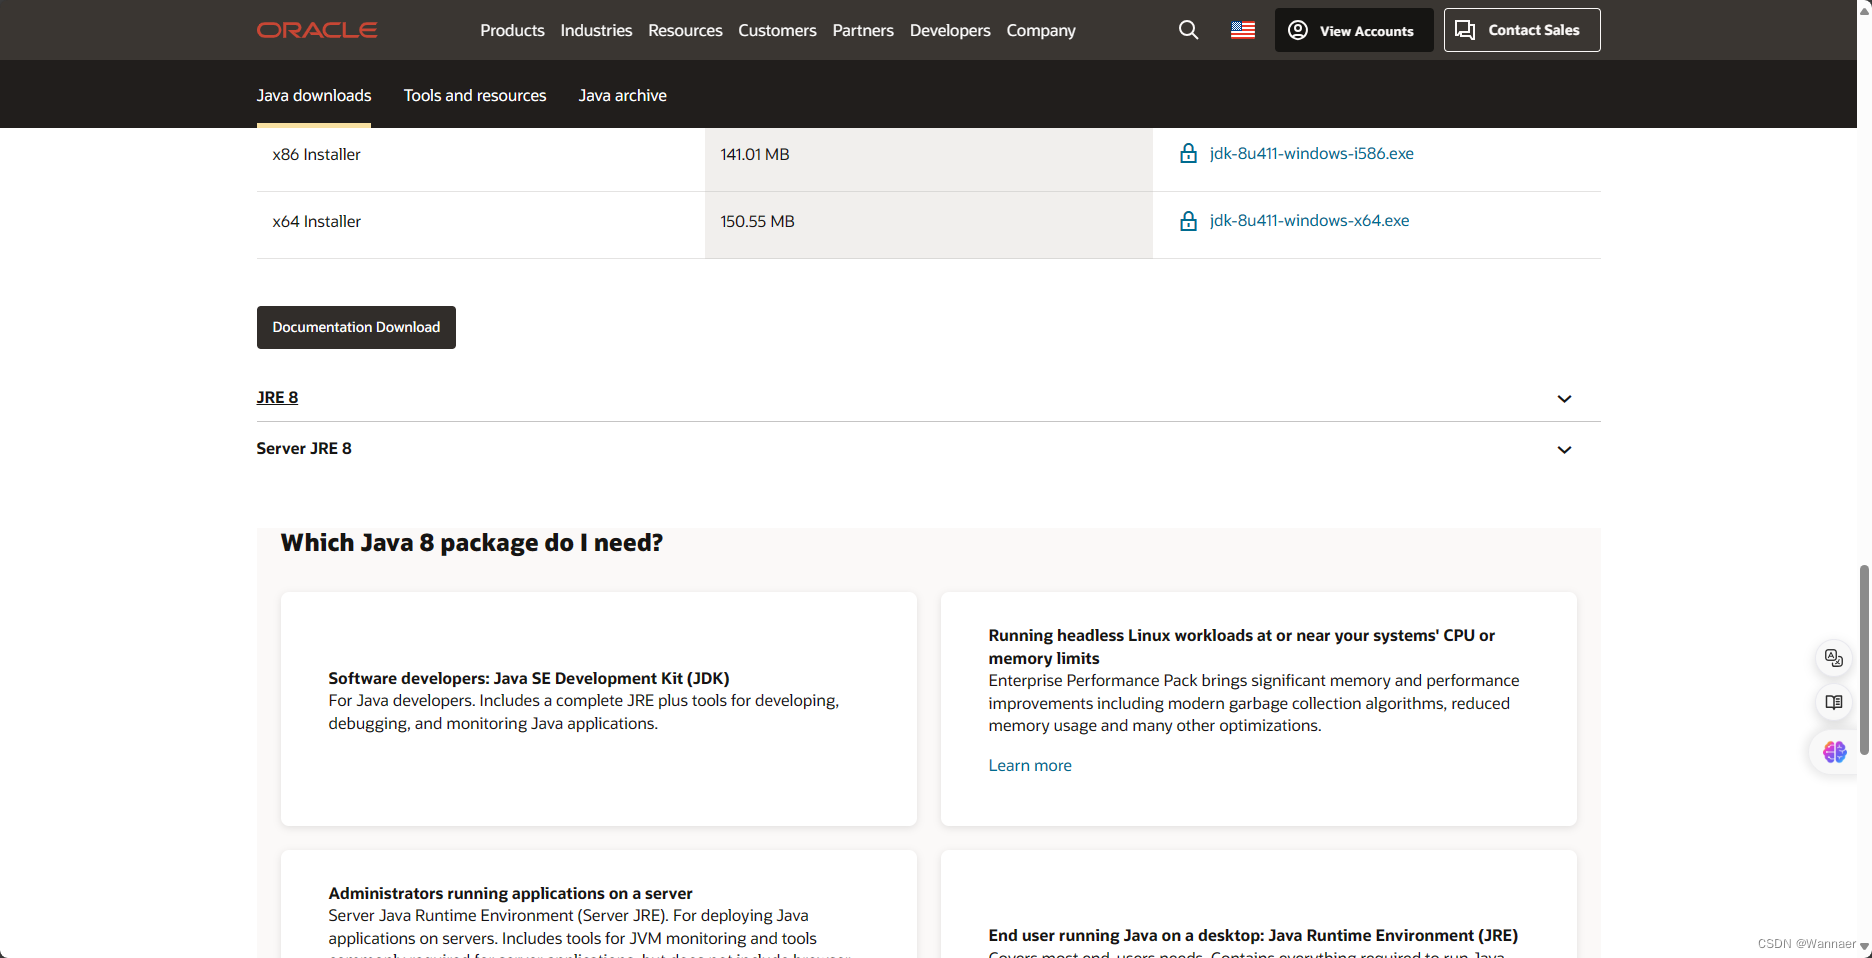Viewport: 1872px width, 958px height.
Task: Click the translate icon in the side panel
Action: coord(1833,658)
